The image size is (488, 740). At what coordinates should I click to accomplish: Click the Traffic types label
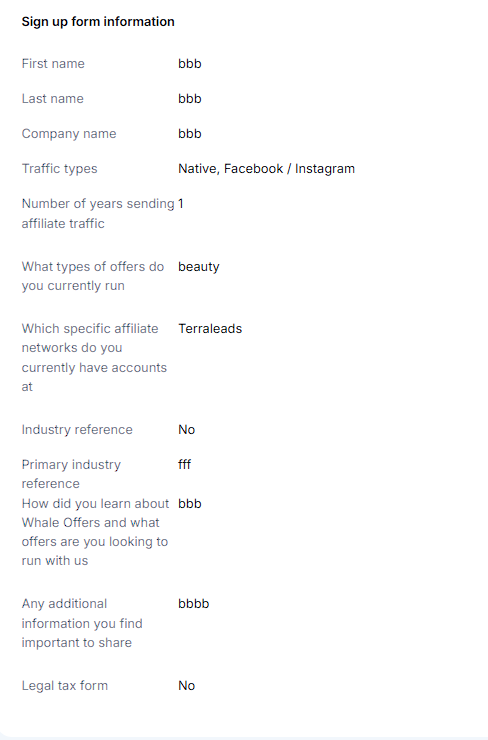pos(59,168)
